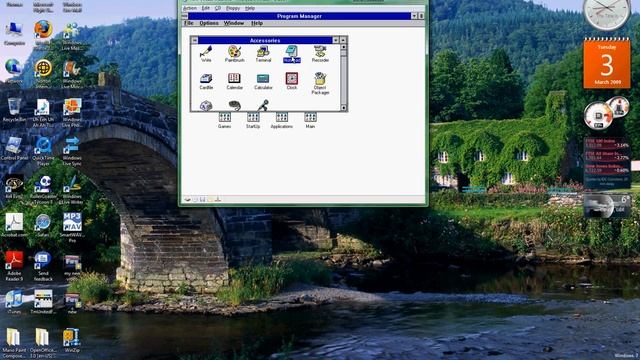
Task: Click the Accessories window title bar
Action: click(x=265, y=40)
